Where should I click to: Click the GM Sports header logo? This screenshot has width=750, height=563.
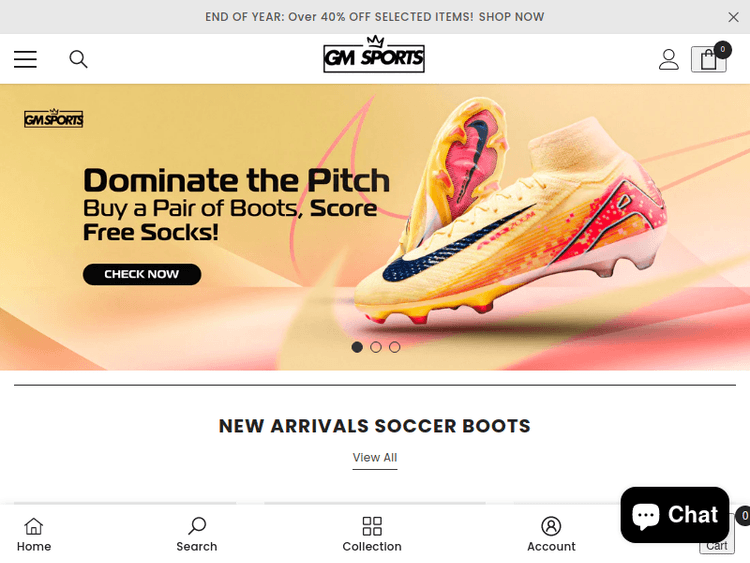[x=374, y=57]
